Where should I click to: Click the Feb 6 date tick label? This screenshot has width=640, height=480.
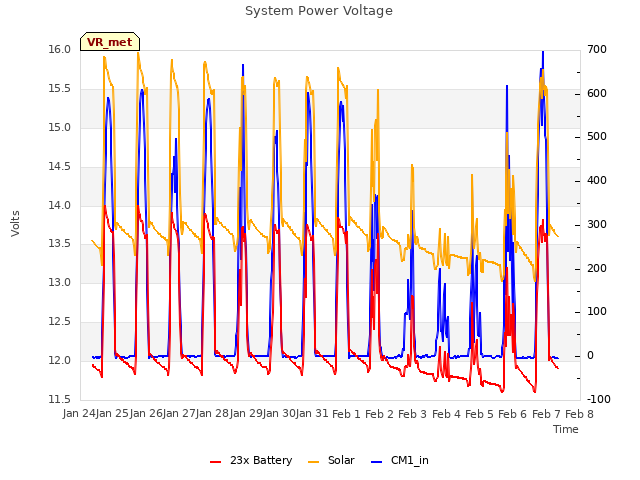point(513,414)
